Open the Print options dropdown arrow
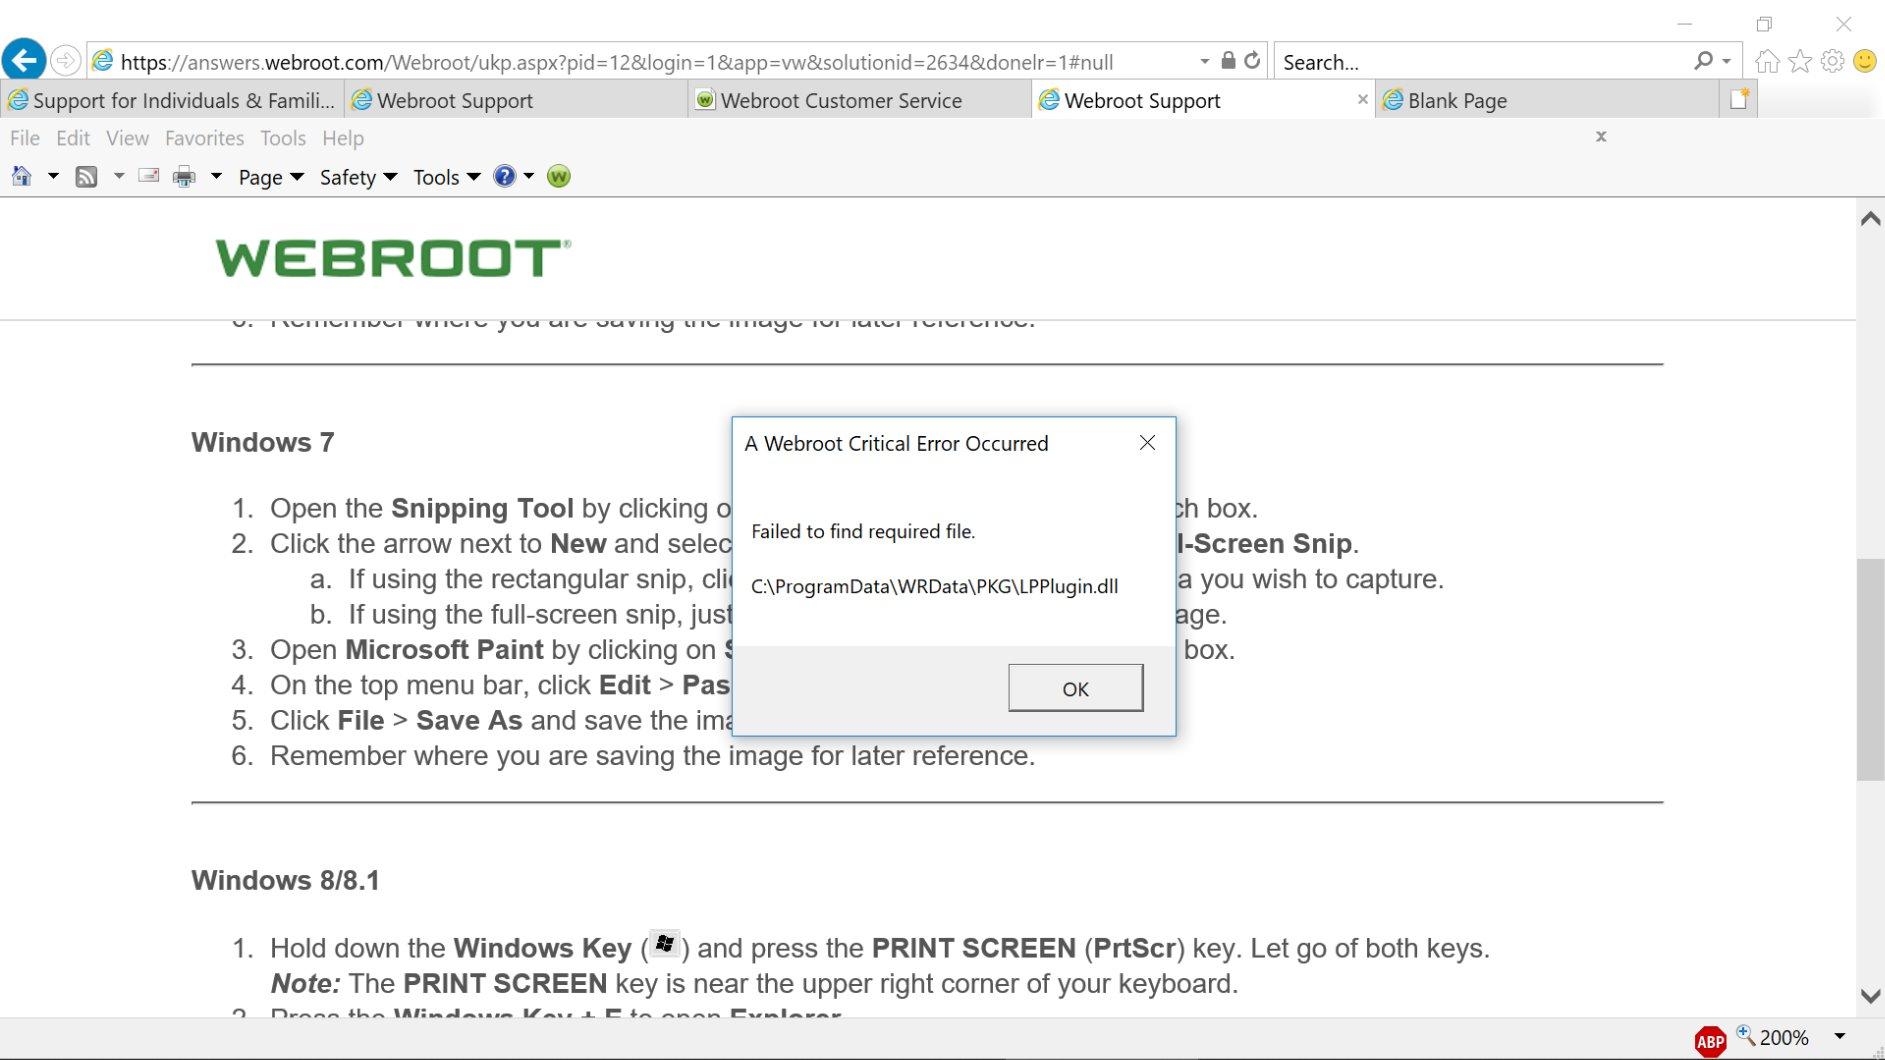The height and width of the screenshot is (1060, 1885). [x=215, y=177]
